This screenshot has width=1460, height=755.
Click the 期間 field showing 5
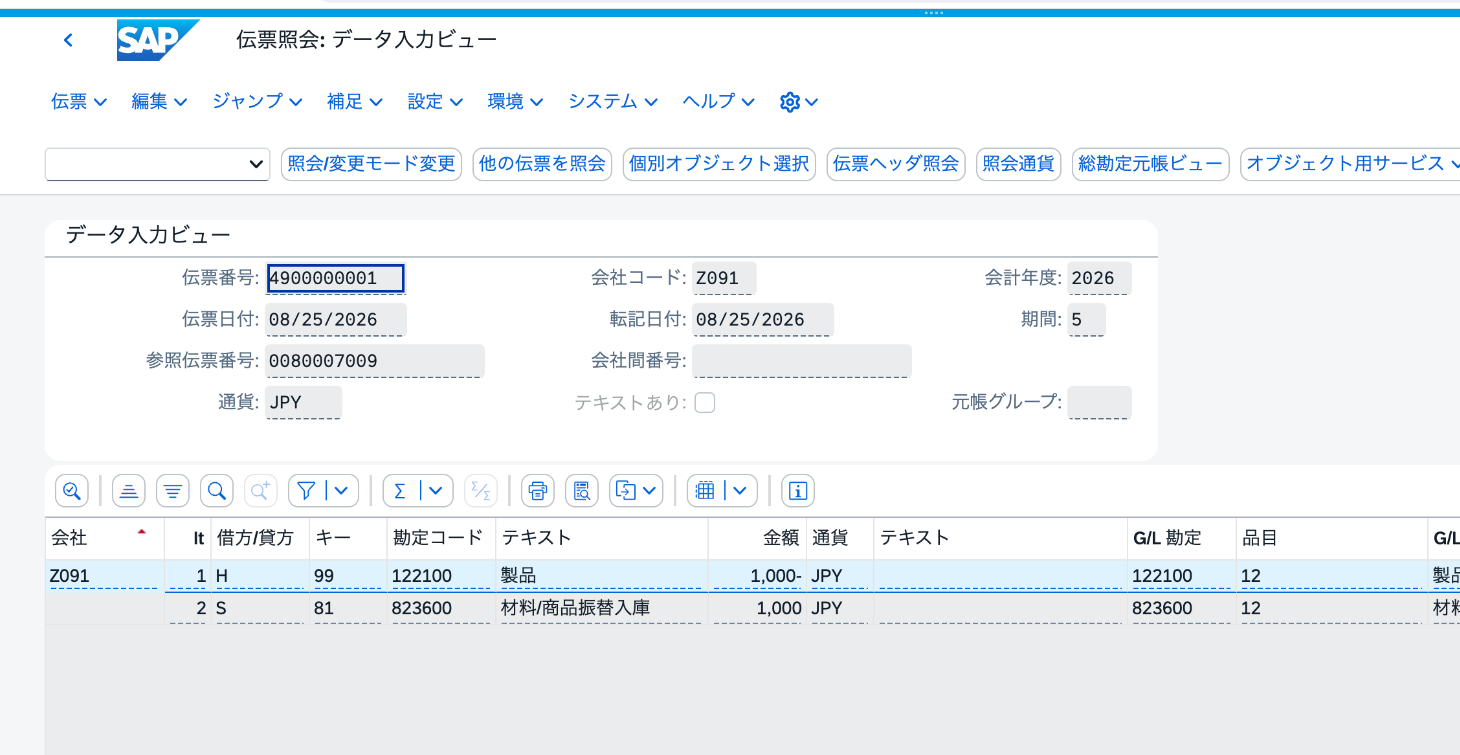(x=1086, y=320)
